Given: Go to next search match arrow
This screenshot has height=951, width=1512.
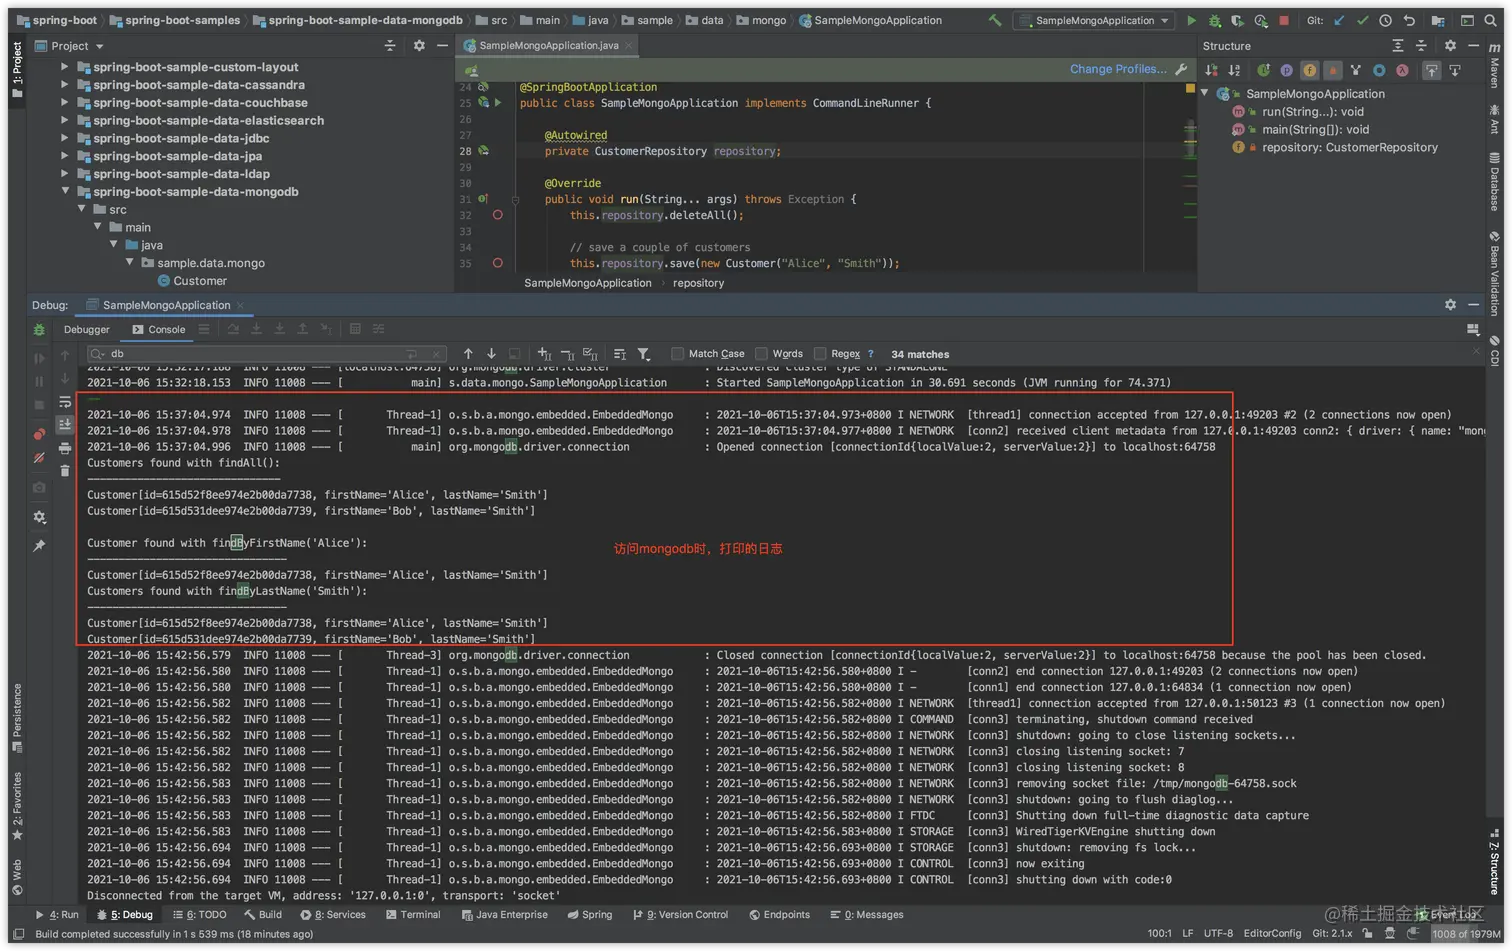Looking at the screenshot, I should [491, 354].
